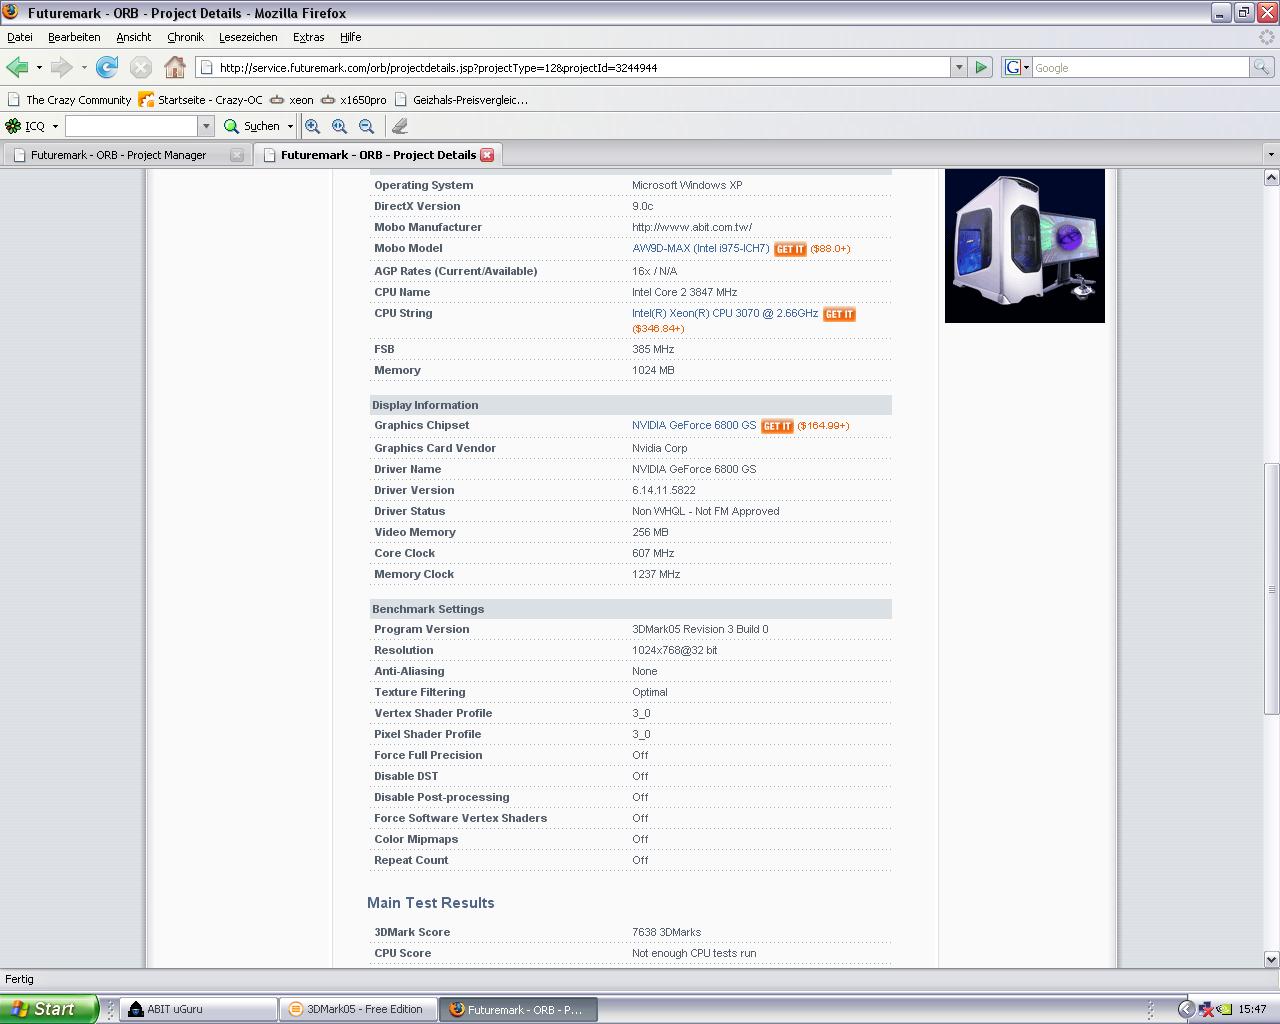Click the zoom in magnifier icon
Image resolution: width=1280 pixels, height=1024 pixels.
313,126
